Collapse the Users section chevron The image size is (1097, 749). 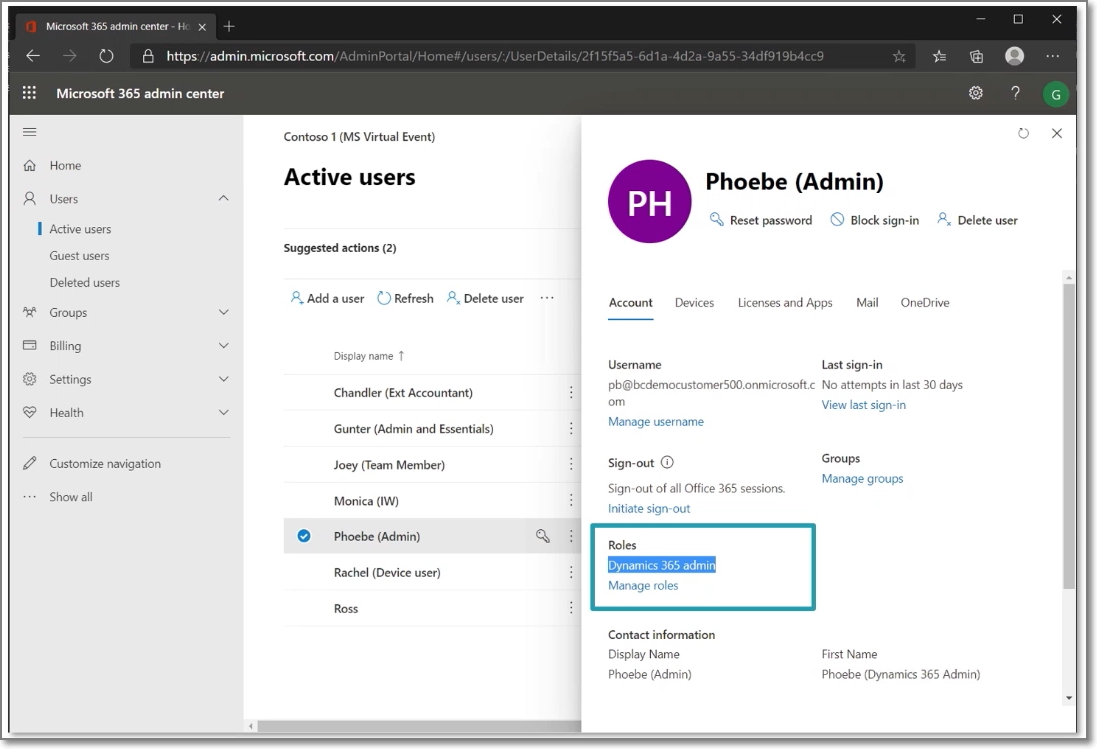click(223, 199)
